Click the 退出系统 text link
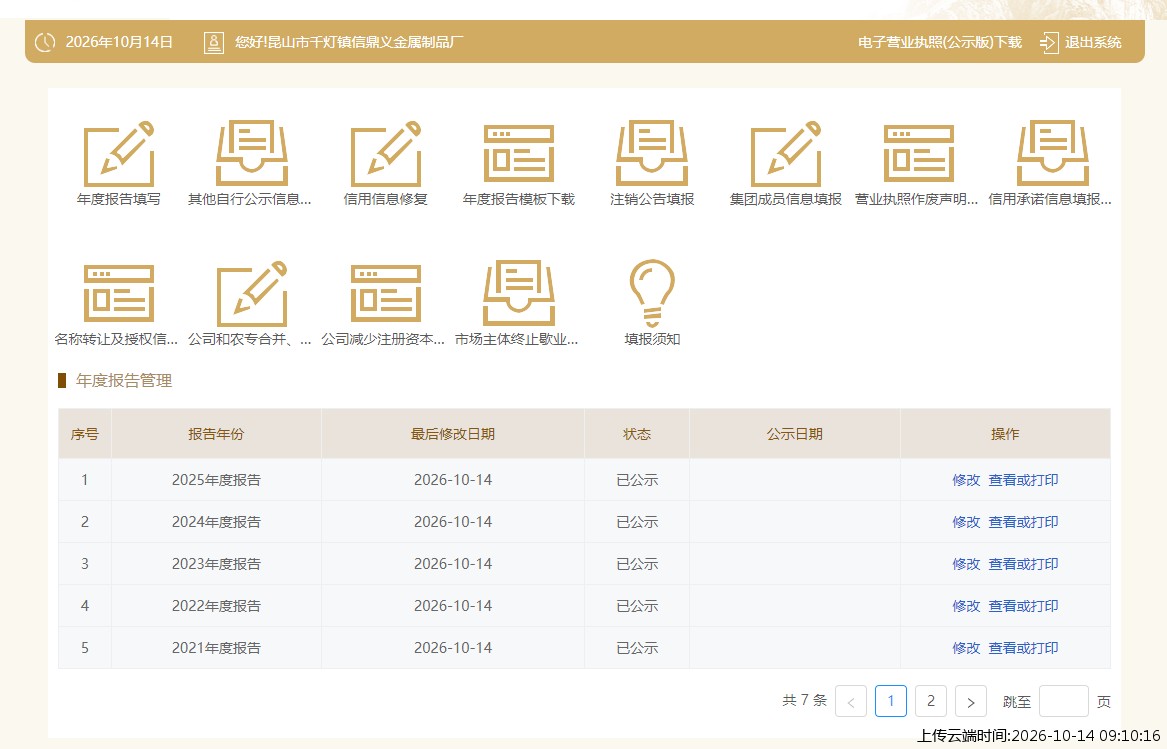The height and width of the screenshot is (749, 1167). (x=1093, y=42)
